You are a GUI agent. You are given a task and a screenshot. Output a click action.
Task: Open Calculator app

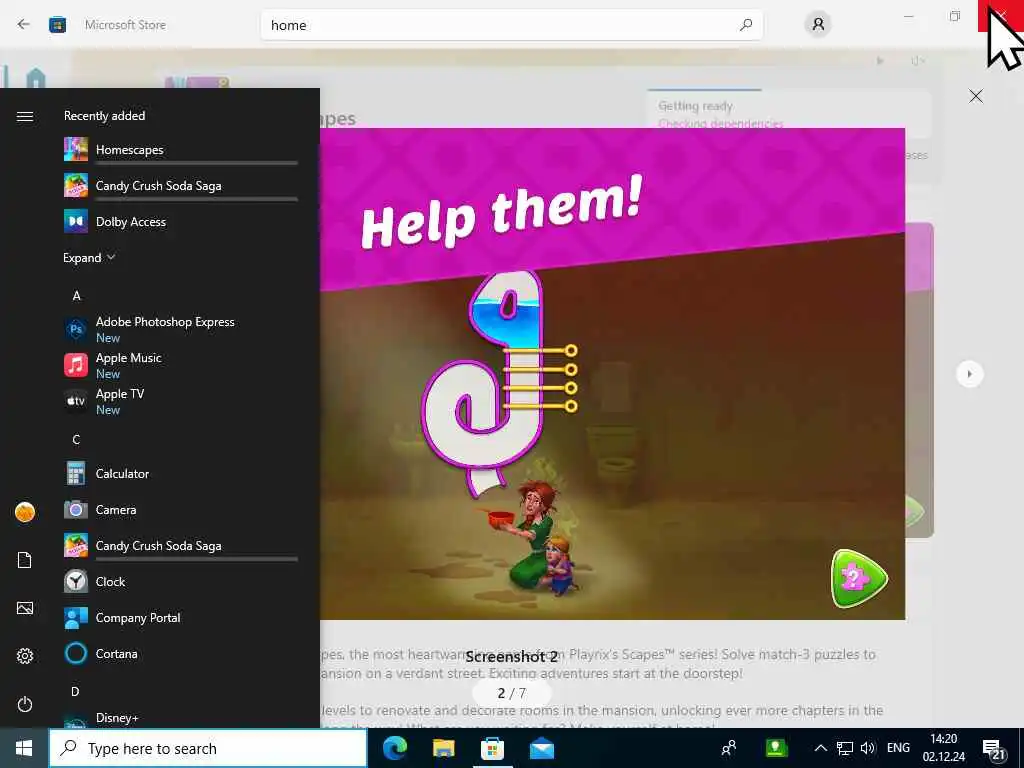point(181,473)
